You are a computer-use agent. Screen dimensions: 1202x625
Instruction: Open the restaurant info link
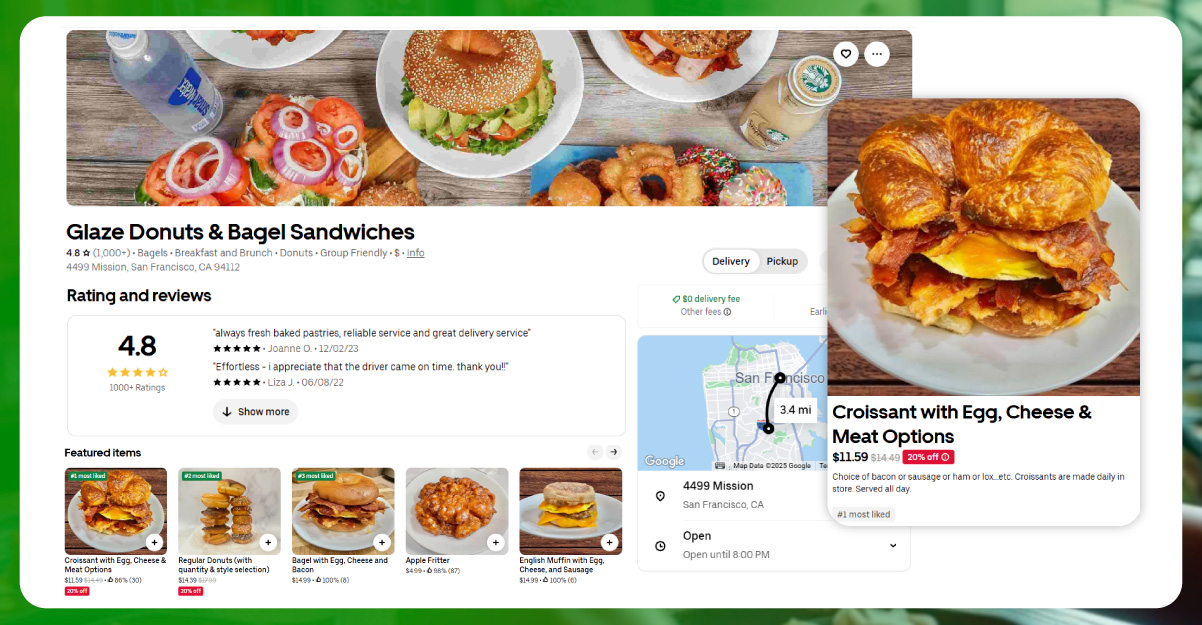coord(415,253)
